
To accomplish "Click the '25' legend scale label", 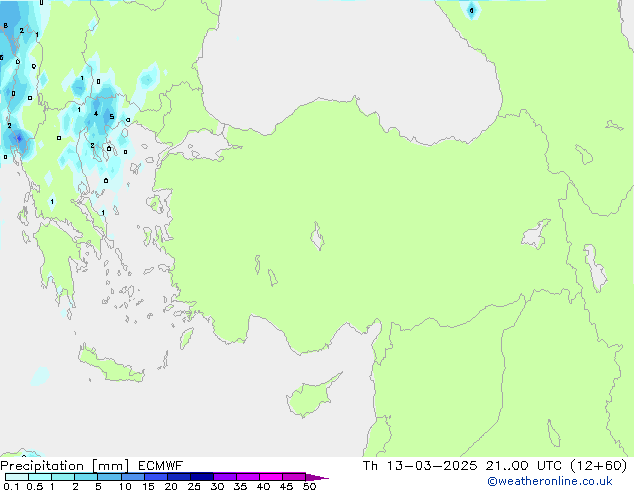I will [x=194, y=486].
